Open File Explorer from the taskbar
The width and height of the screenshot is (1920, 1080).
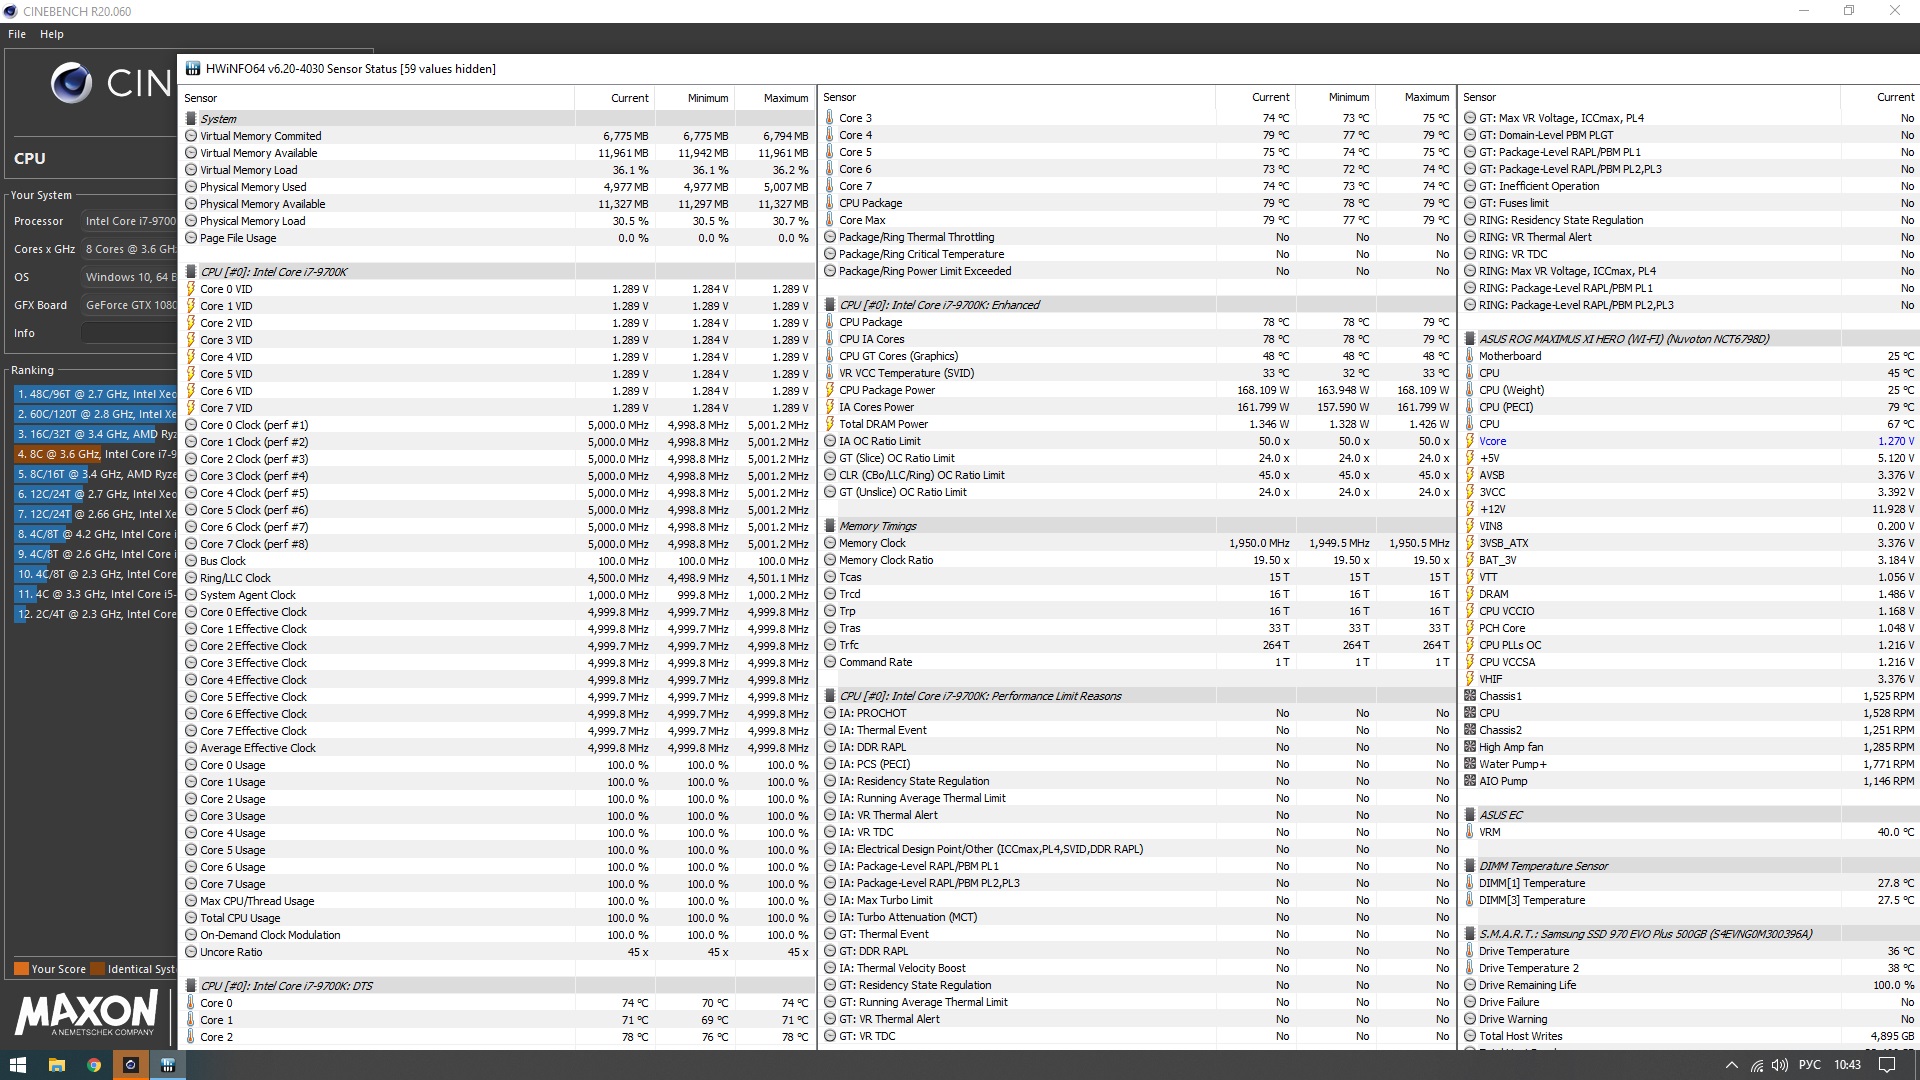56,1065
